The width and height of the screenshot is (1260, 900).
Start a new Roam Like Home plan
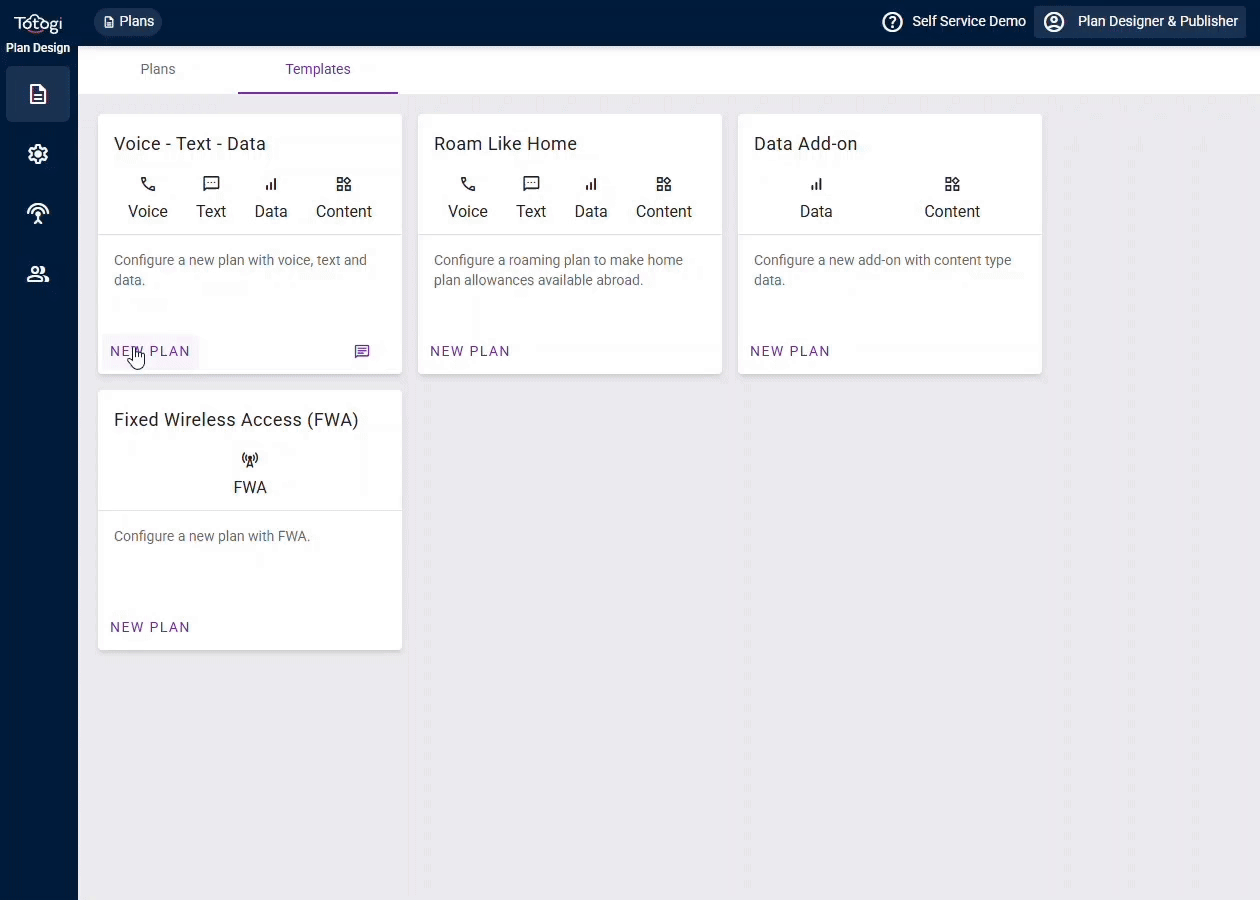470,351
